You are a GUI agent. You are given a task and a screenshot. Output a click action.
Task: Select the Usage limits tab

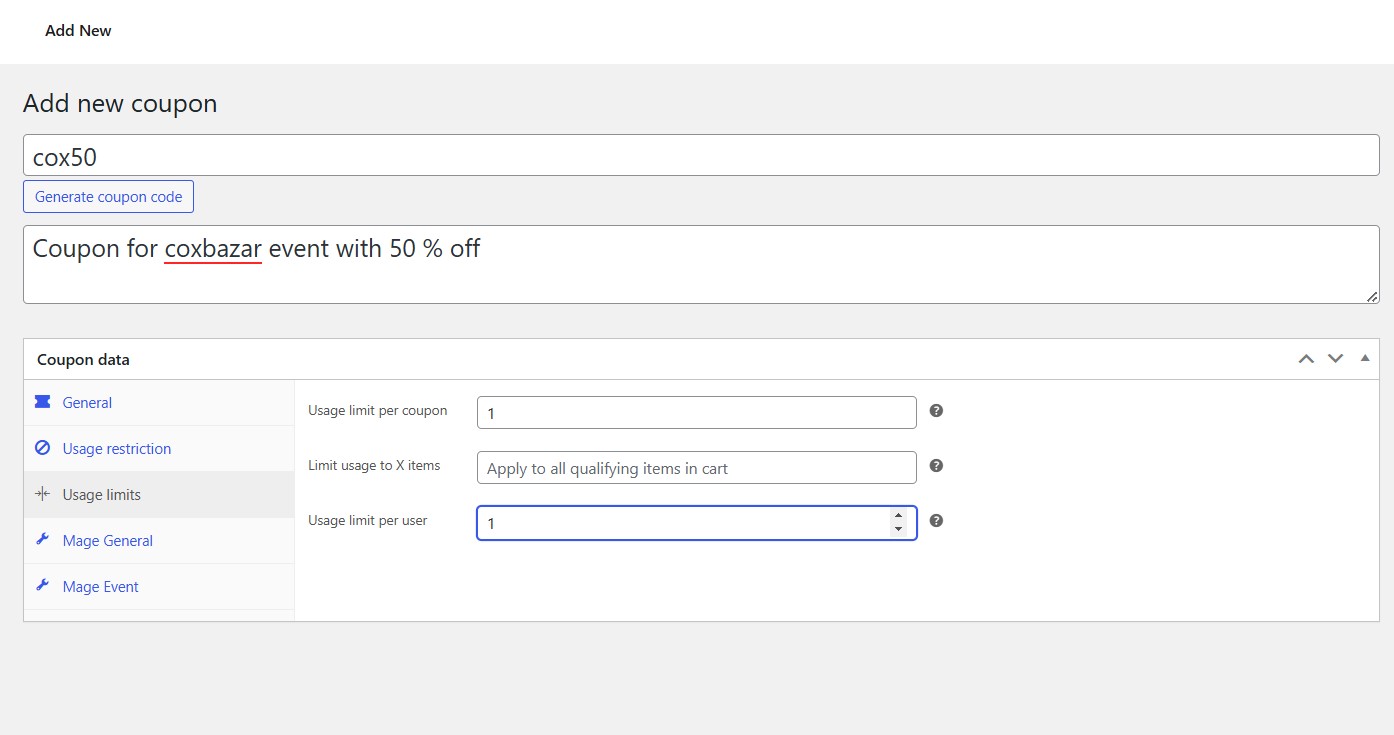click(159, 495)
